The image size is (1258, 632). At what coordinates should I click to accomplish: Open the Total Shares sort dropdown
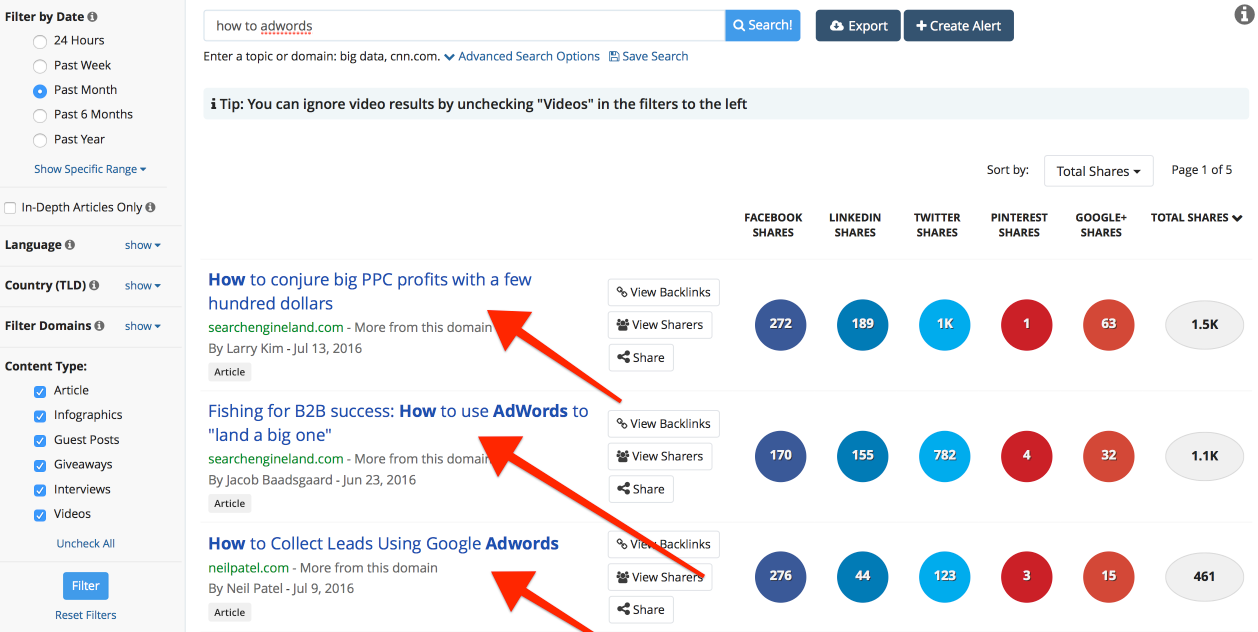pos(1098,171)
